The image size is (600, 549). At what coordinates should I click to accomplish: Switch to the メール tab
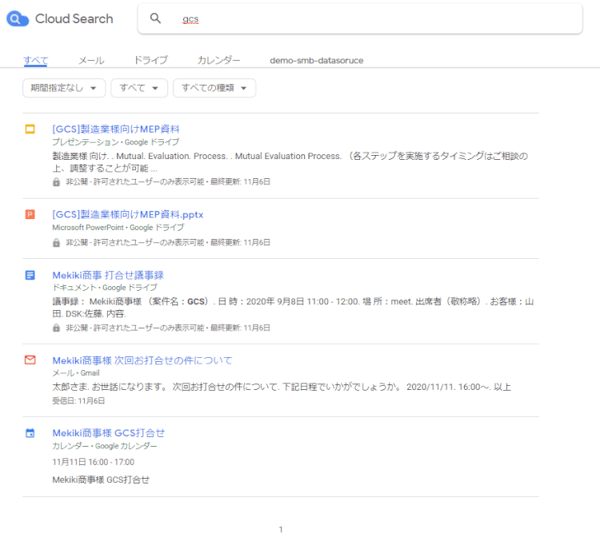91,60
